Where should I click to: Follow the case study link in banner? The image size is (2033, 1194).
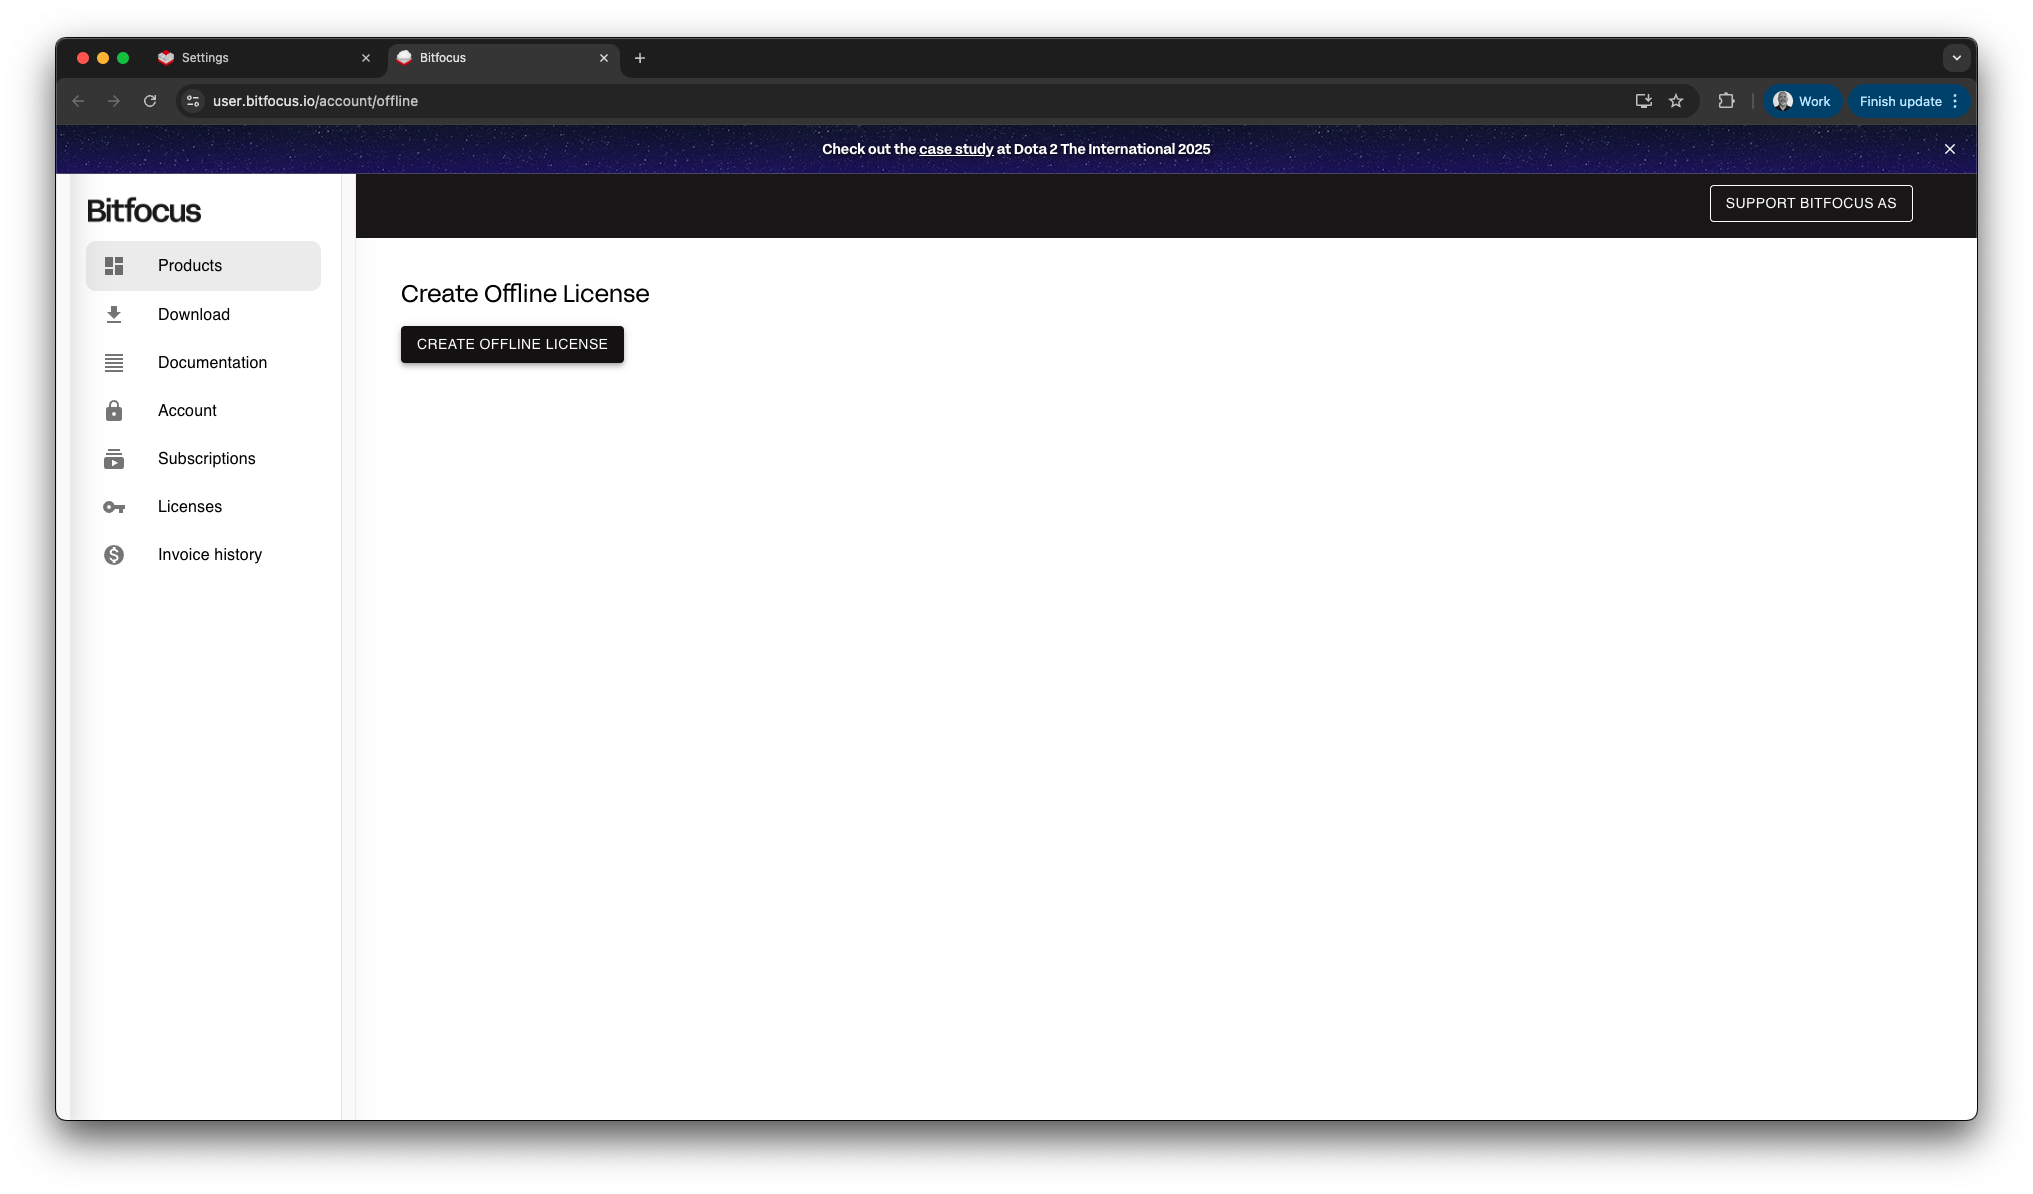(956, 149)
